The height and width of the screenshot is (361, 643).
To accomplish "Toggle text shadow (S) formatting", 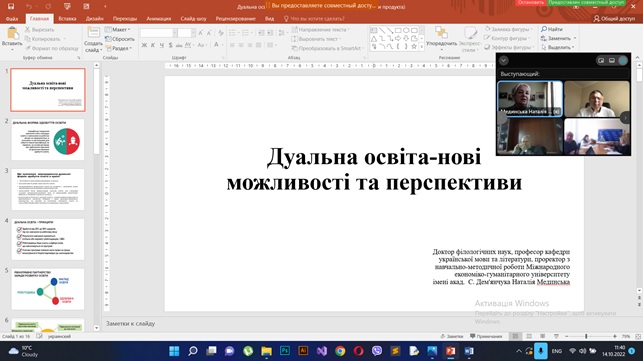I will tap(170, 45).
